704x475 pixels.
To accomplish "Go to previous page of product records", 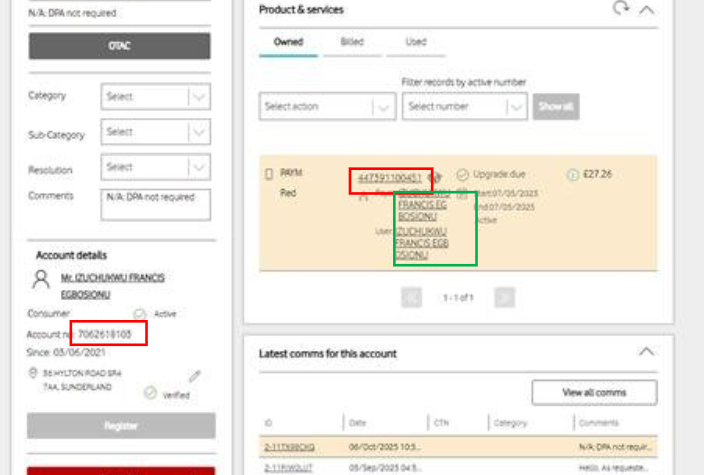I will [411, 297].
